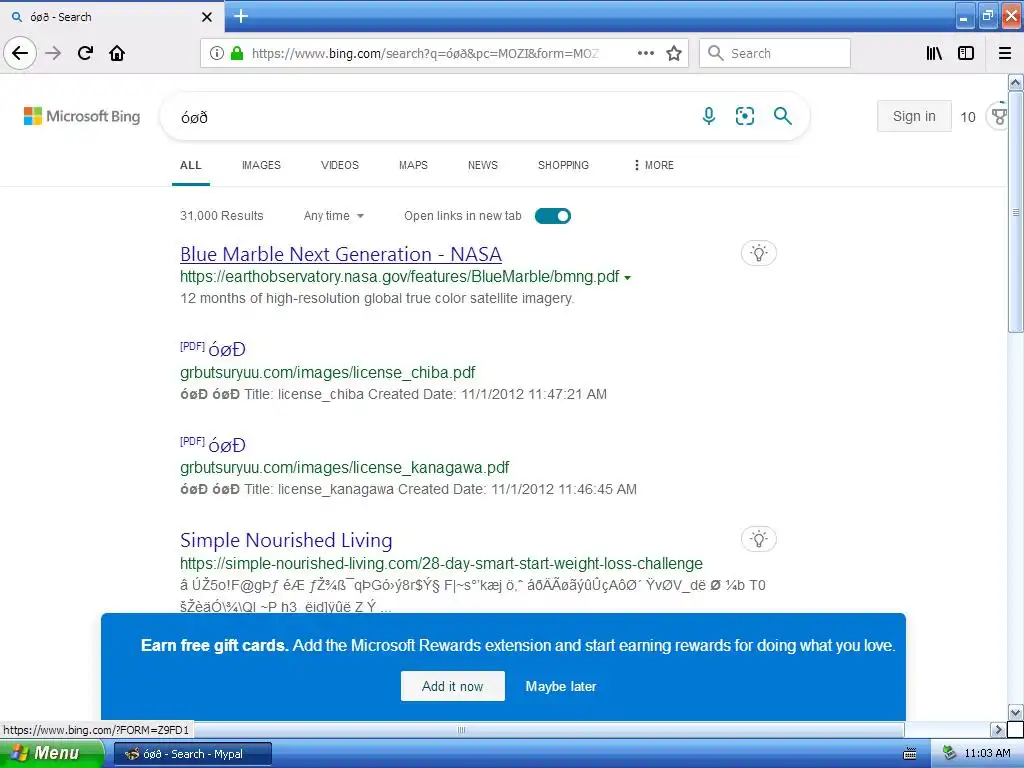This screenshot has height=768, width=1024.
Task: Click the browser forward arrow
Action: 53,53
